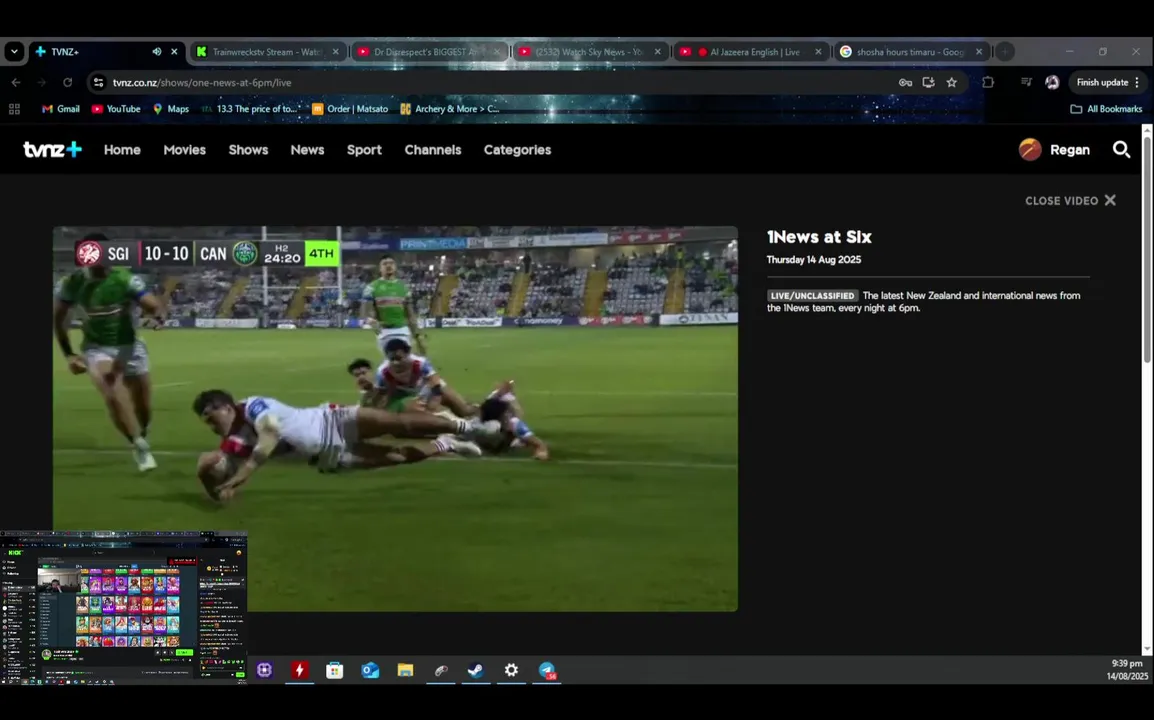The image size is (1154, 720).
Task: Open the Shows section
Action: pos(248,149)
